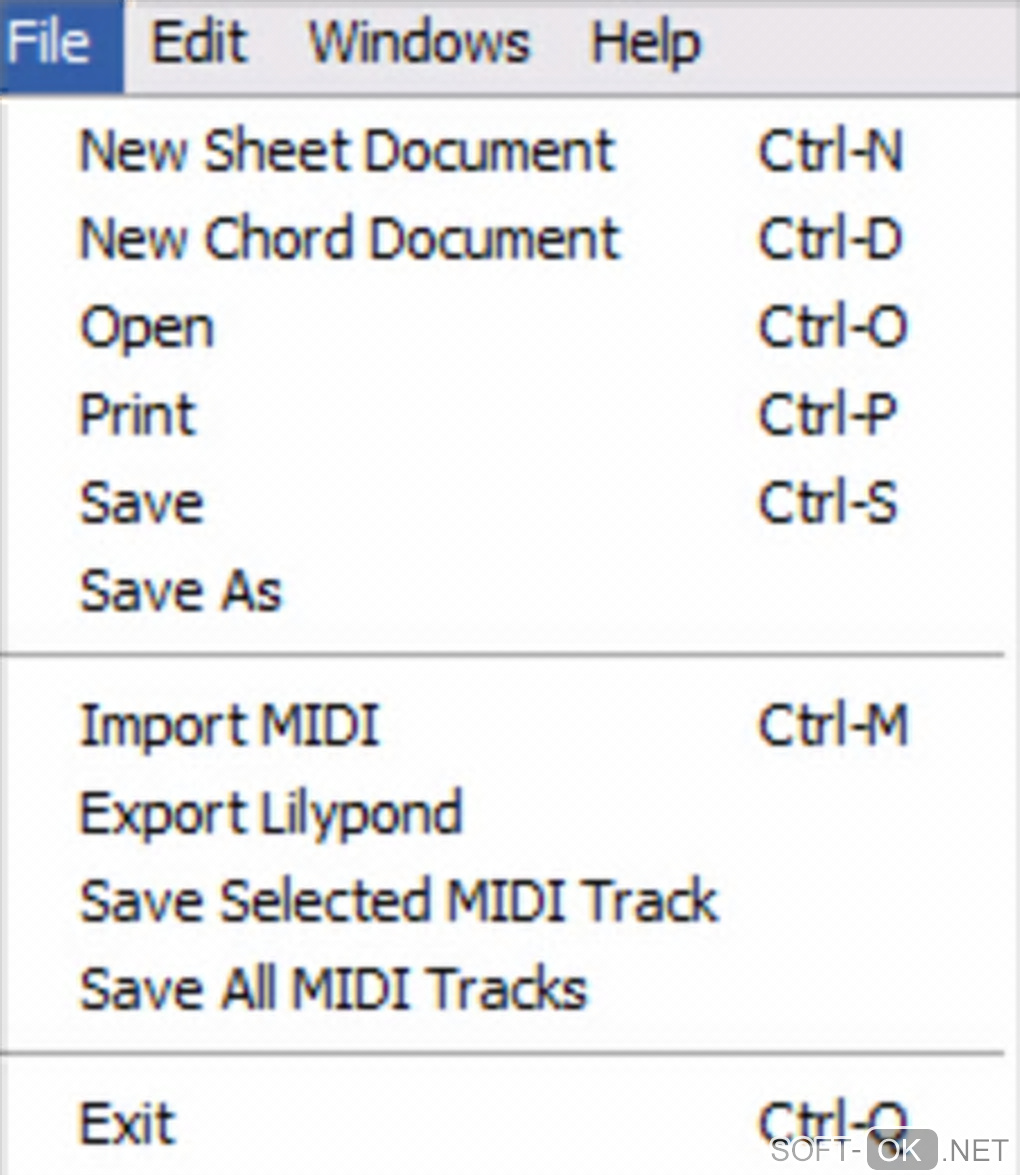The image size is (1020, 1175).
Task: Click the Ctrl-M shortcut label
Action: click(x=833, y=725)
